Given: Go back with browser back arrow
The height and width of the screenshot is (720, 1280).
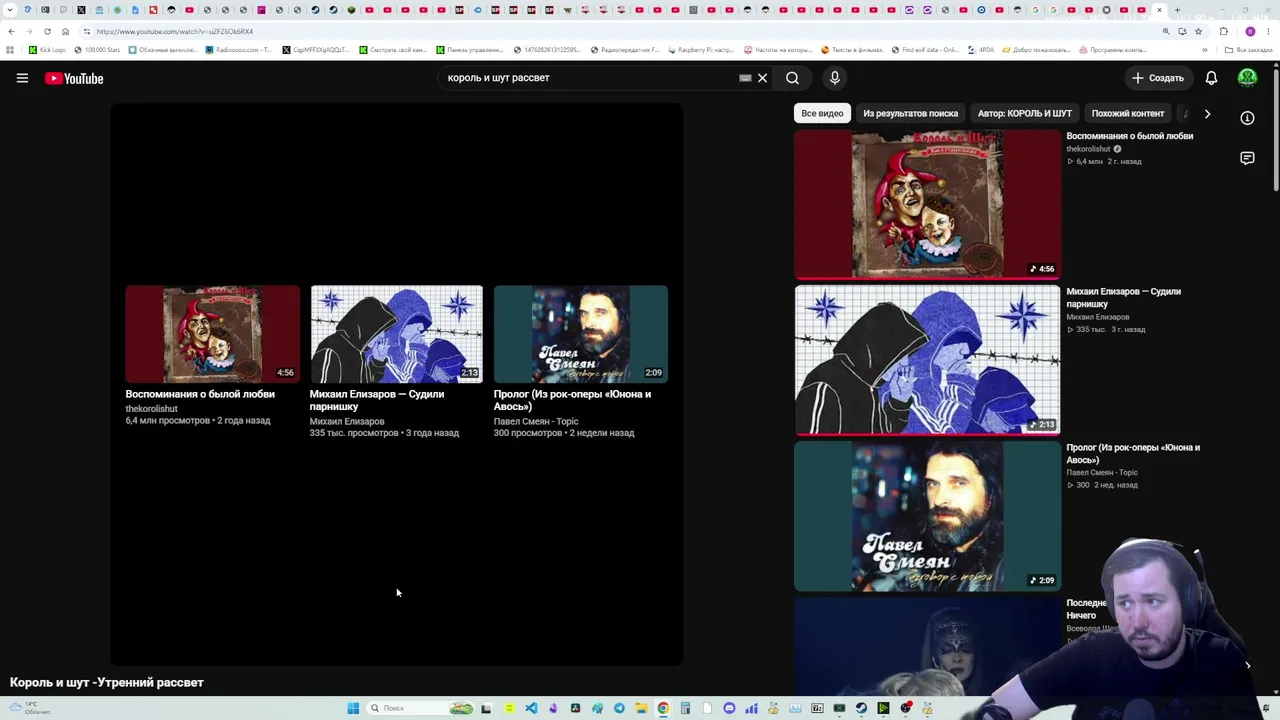Looking at the screenshot, I should [11, 31].
